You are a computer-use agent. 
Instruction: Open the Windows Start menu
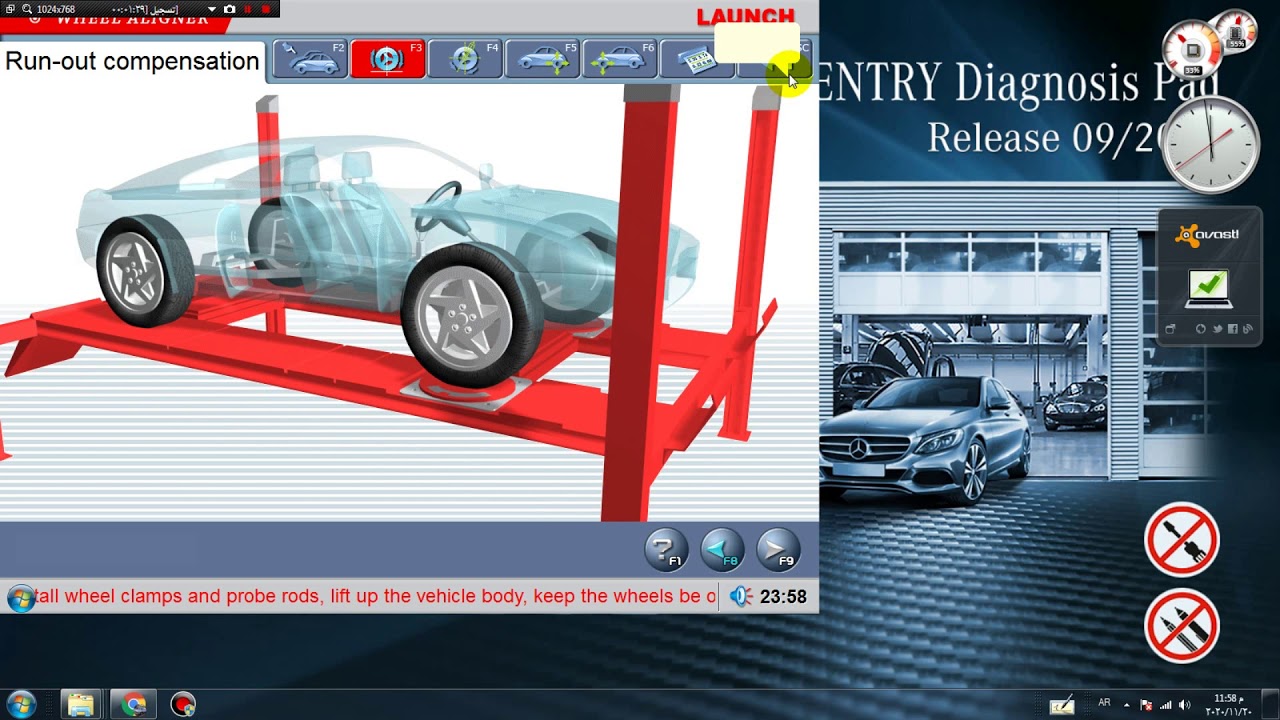tap(21, 704)
